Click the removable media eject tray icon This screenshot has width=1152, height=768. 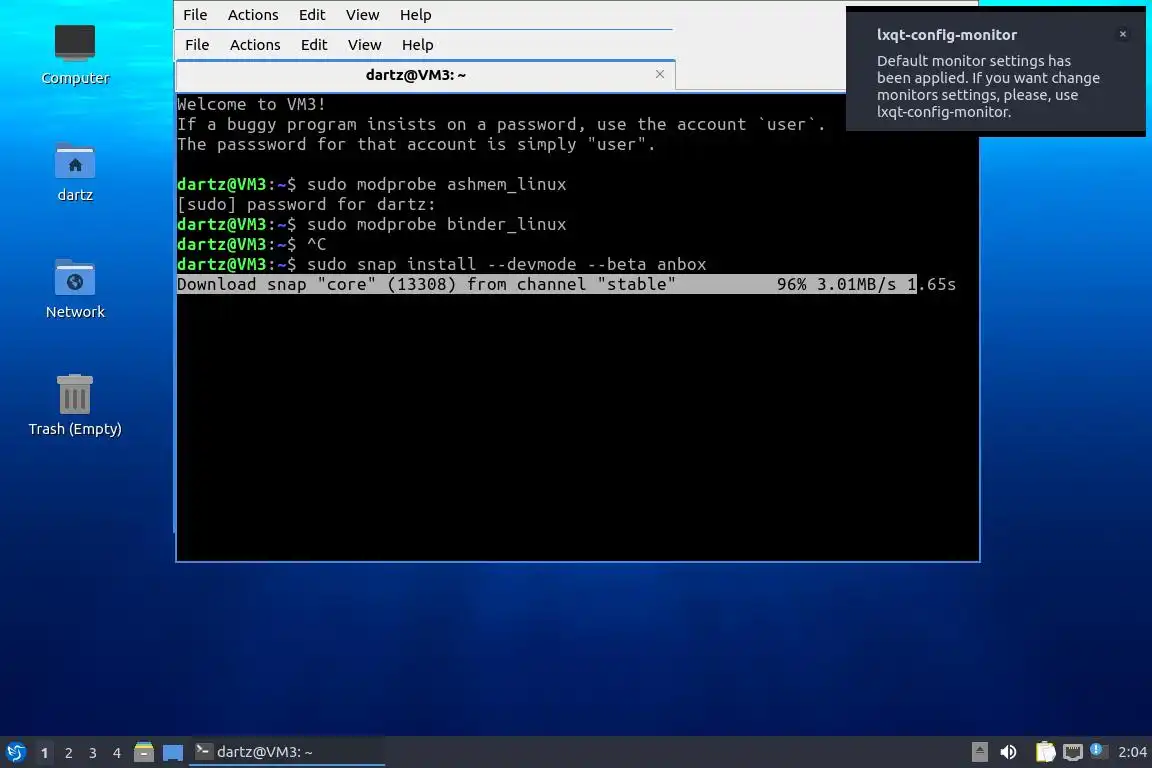(x=979, y=752)
